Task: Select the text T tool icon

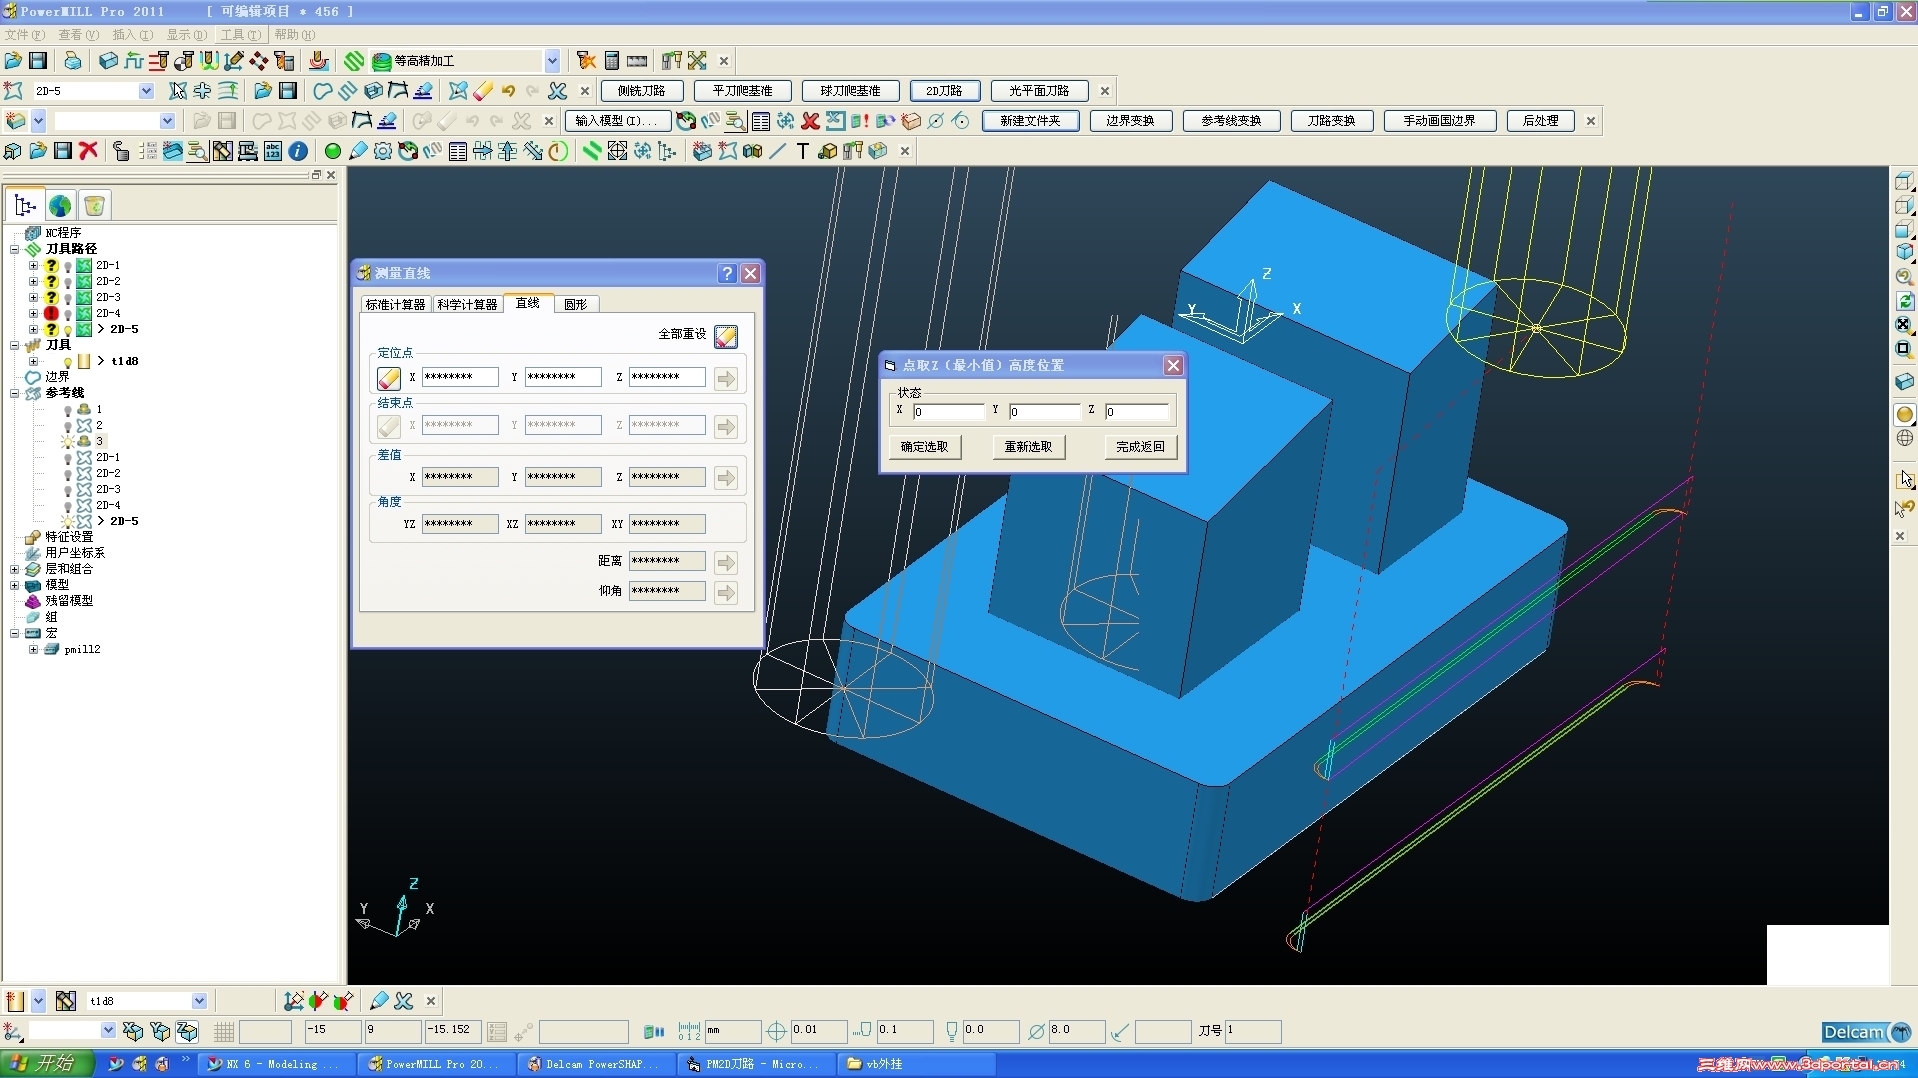Action: [x=802, y=151]
